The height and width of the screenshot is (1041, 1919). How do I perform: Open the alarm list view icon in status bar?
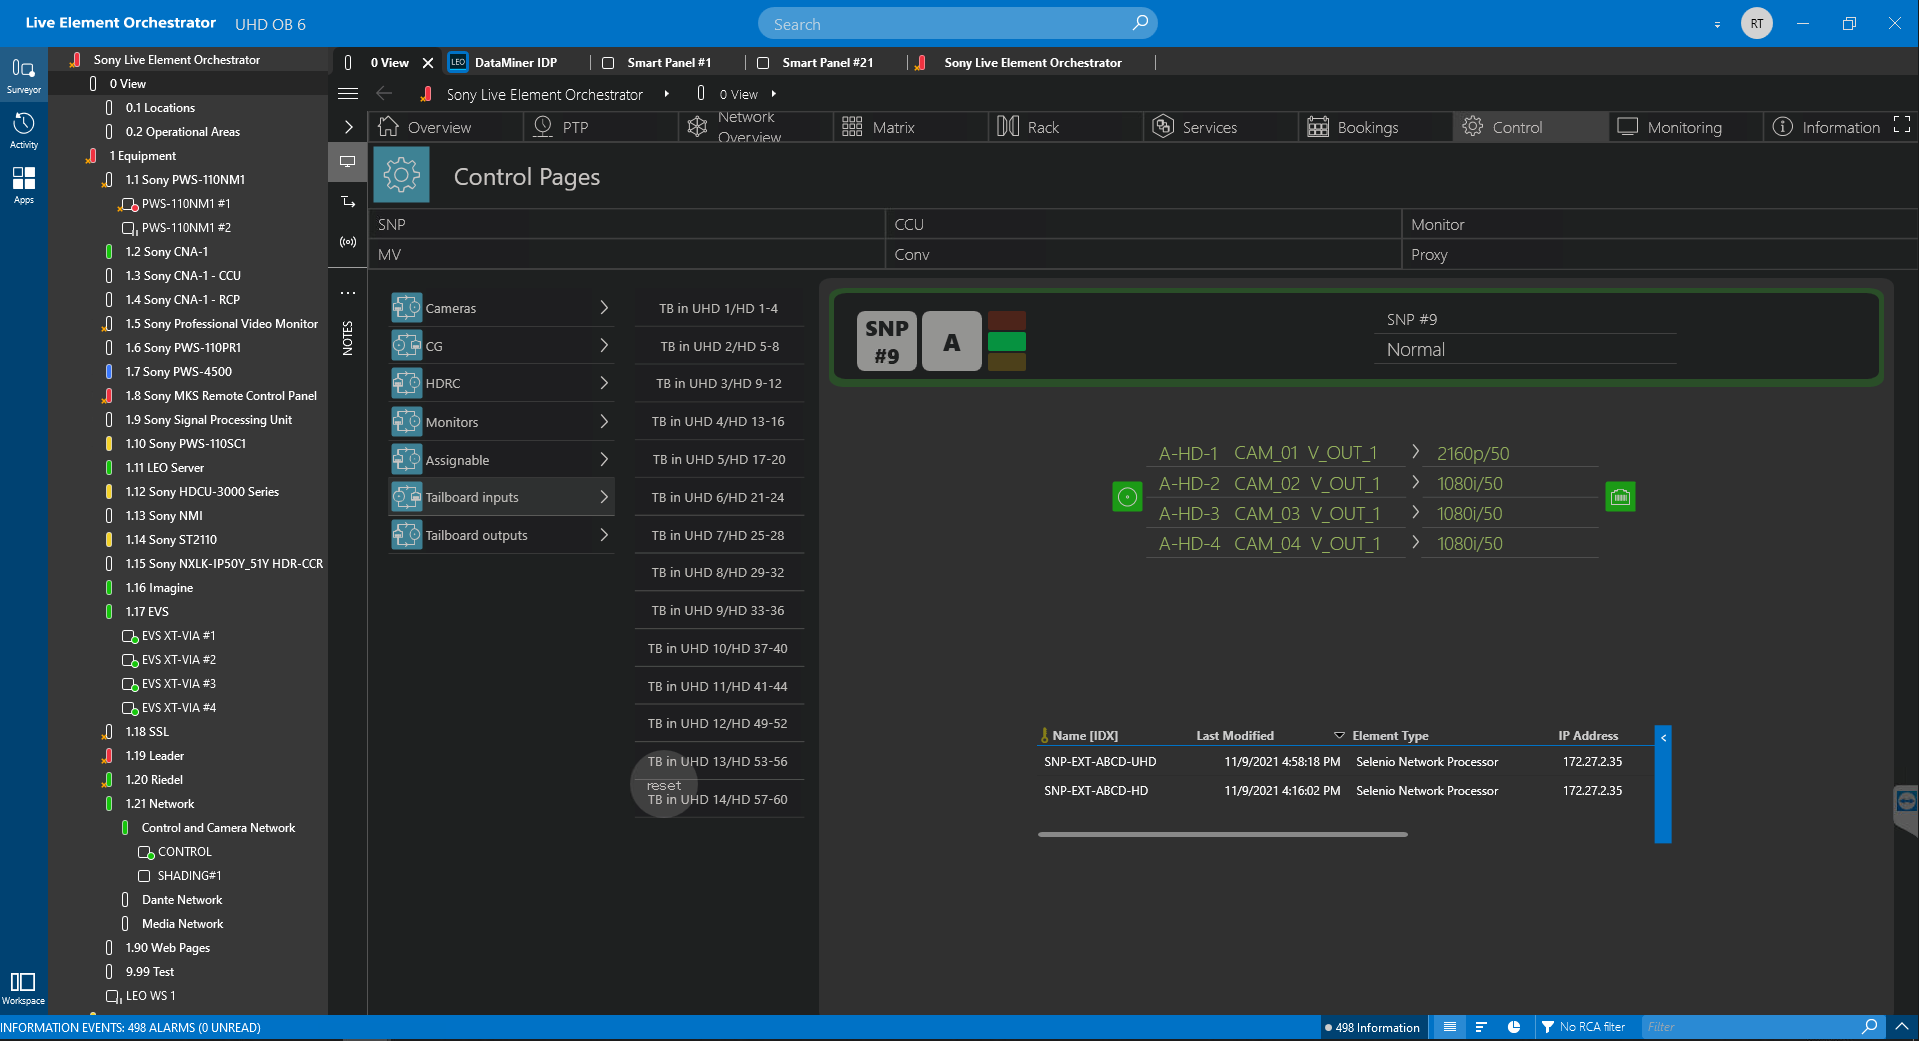point(1449,1027)
